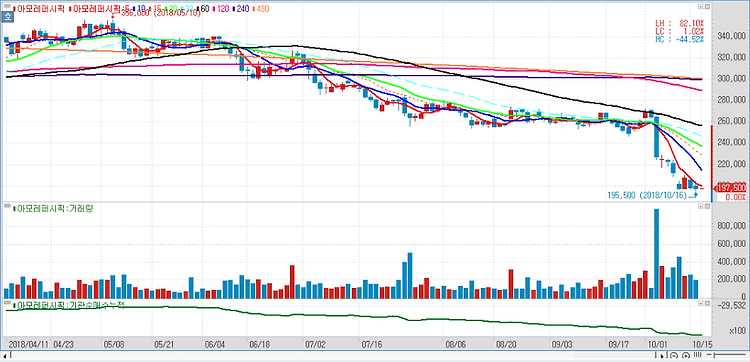Click the vertical bars spacing icon
The width and height of the screenshot is (750, 362).
697,355
